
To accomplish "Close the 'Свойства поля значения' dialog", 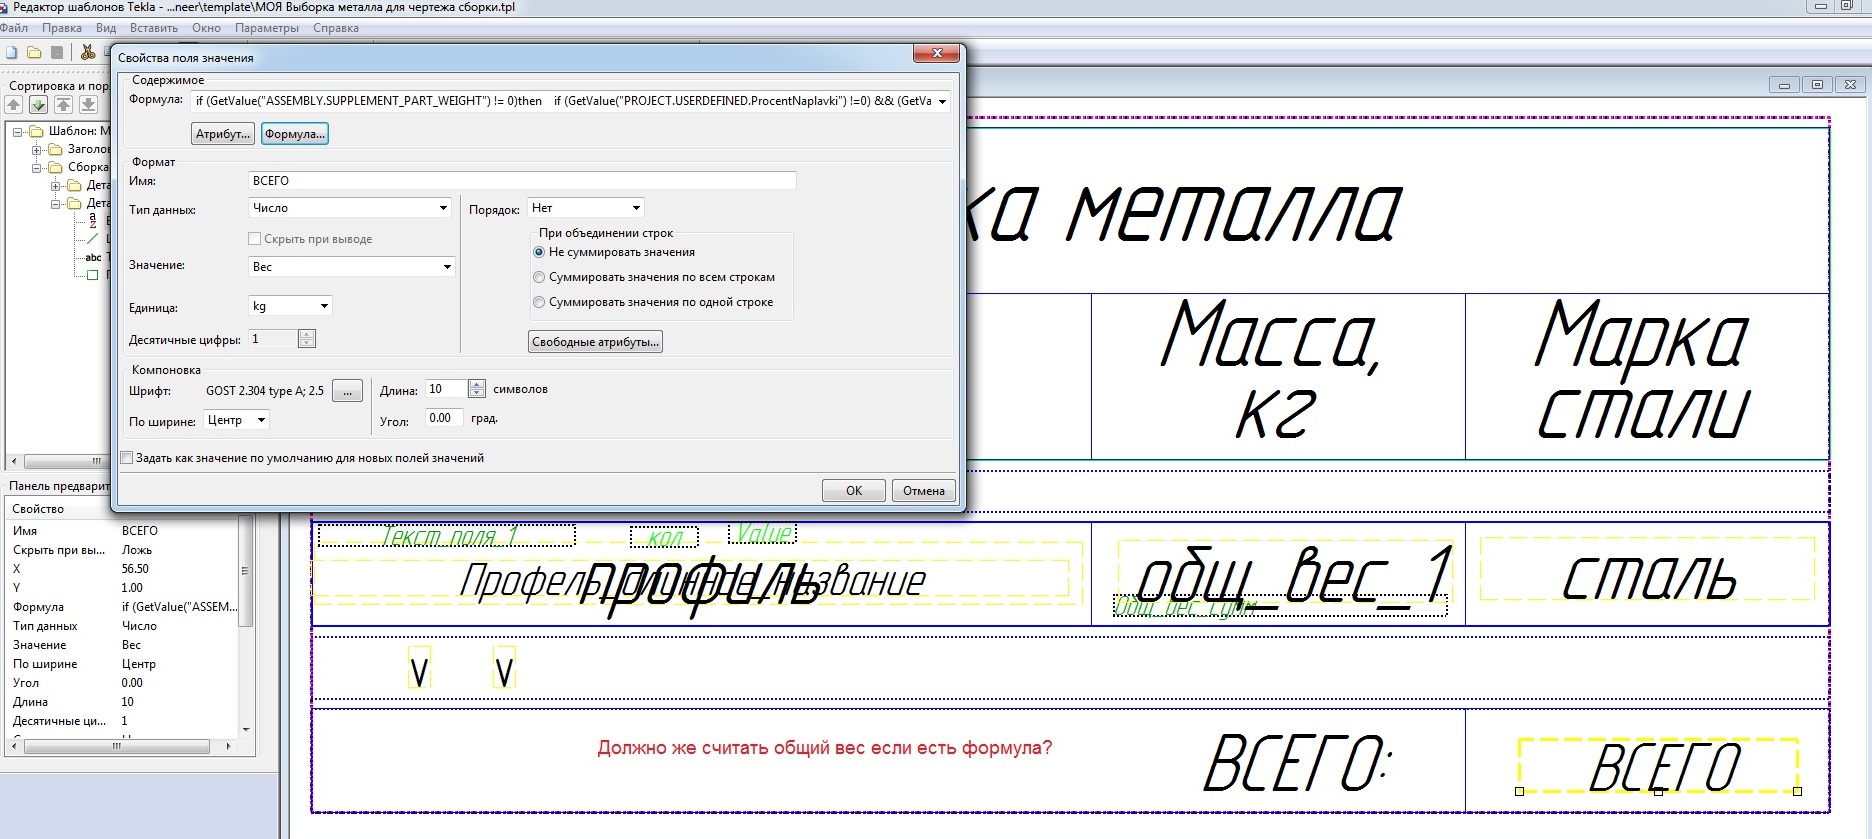I will [x=937, y=53].
